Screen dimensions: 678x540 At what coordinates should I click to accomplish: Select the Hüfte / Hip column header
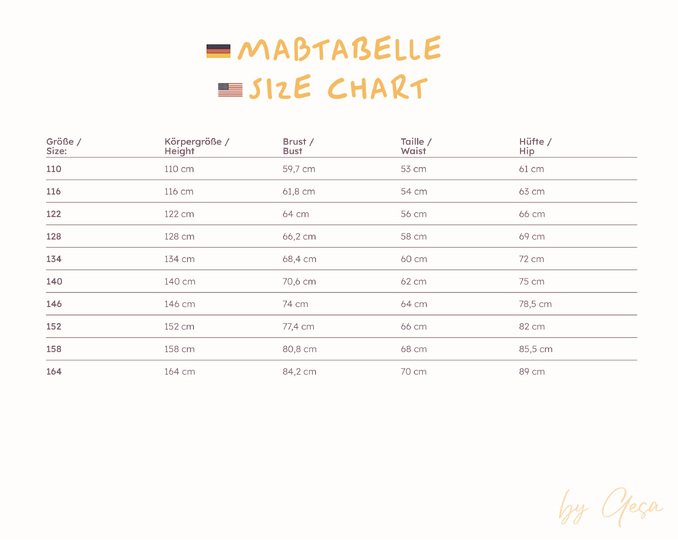[x=535, y=146]
